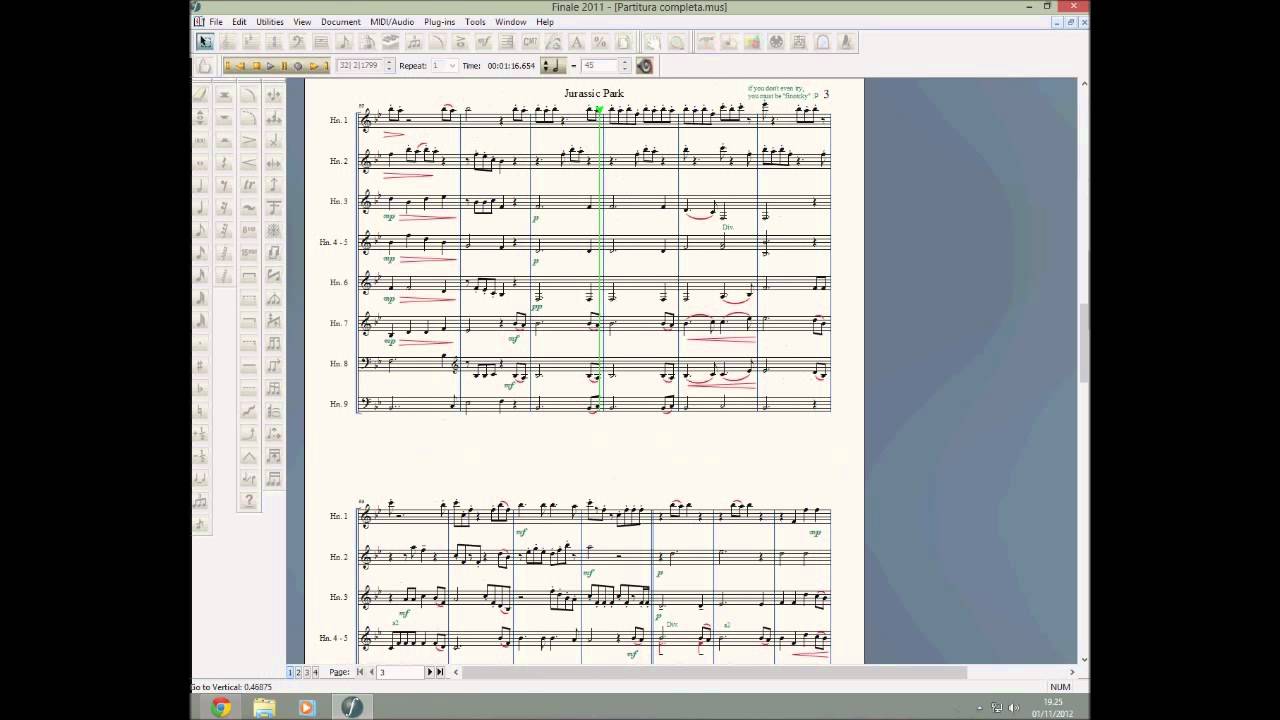The width and height of the screenshot is (1280, 720).
Task: Choose the Clef tool
Action: 297,42
